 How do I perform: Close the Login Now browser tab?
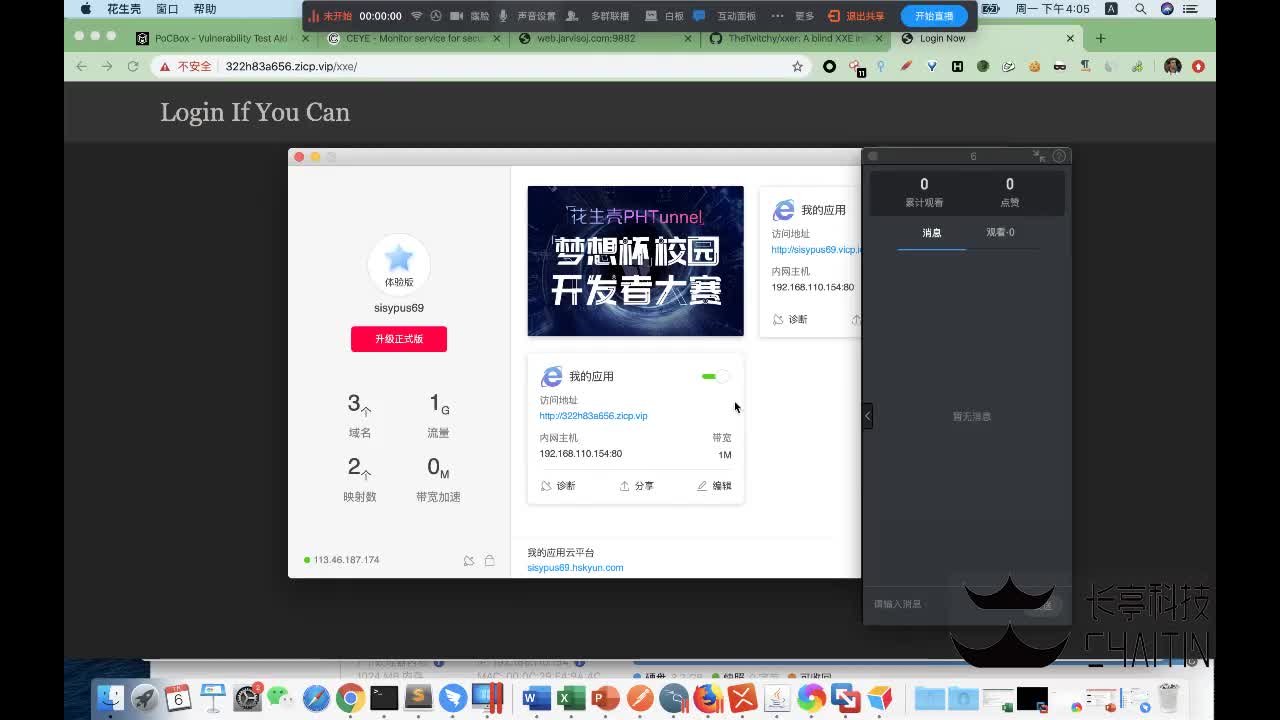1070,38
